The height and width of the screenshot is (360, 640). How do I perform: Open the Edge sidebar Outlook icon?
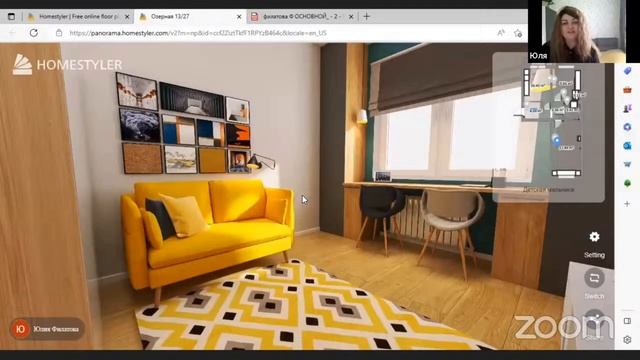point(627,146)
